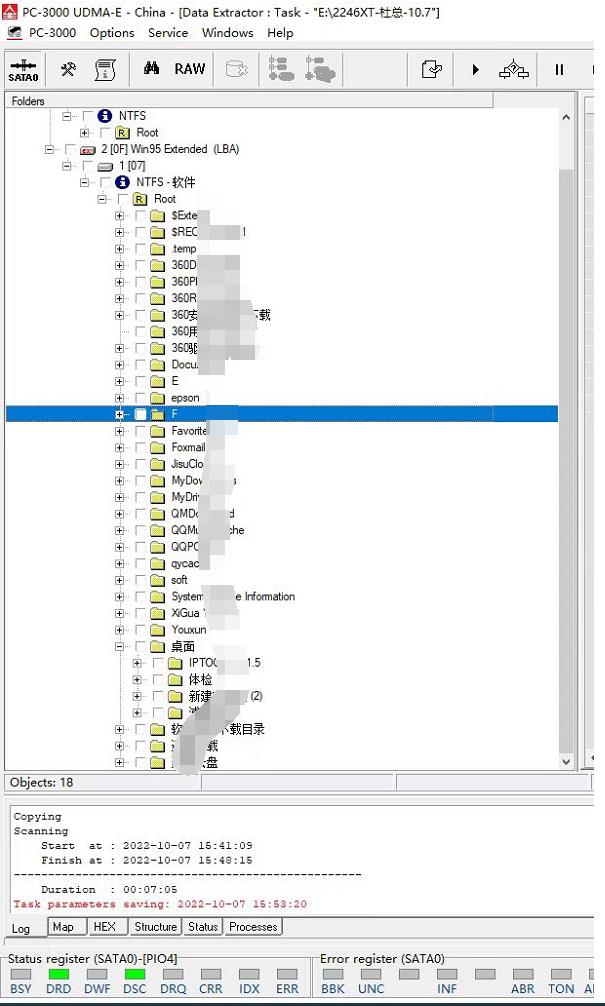Click the Win95 Extended partition icon
Screen dimensions: 605x1006
(88, 149)
